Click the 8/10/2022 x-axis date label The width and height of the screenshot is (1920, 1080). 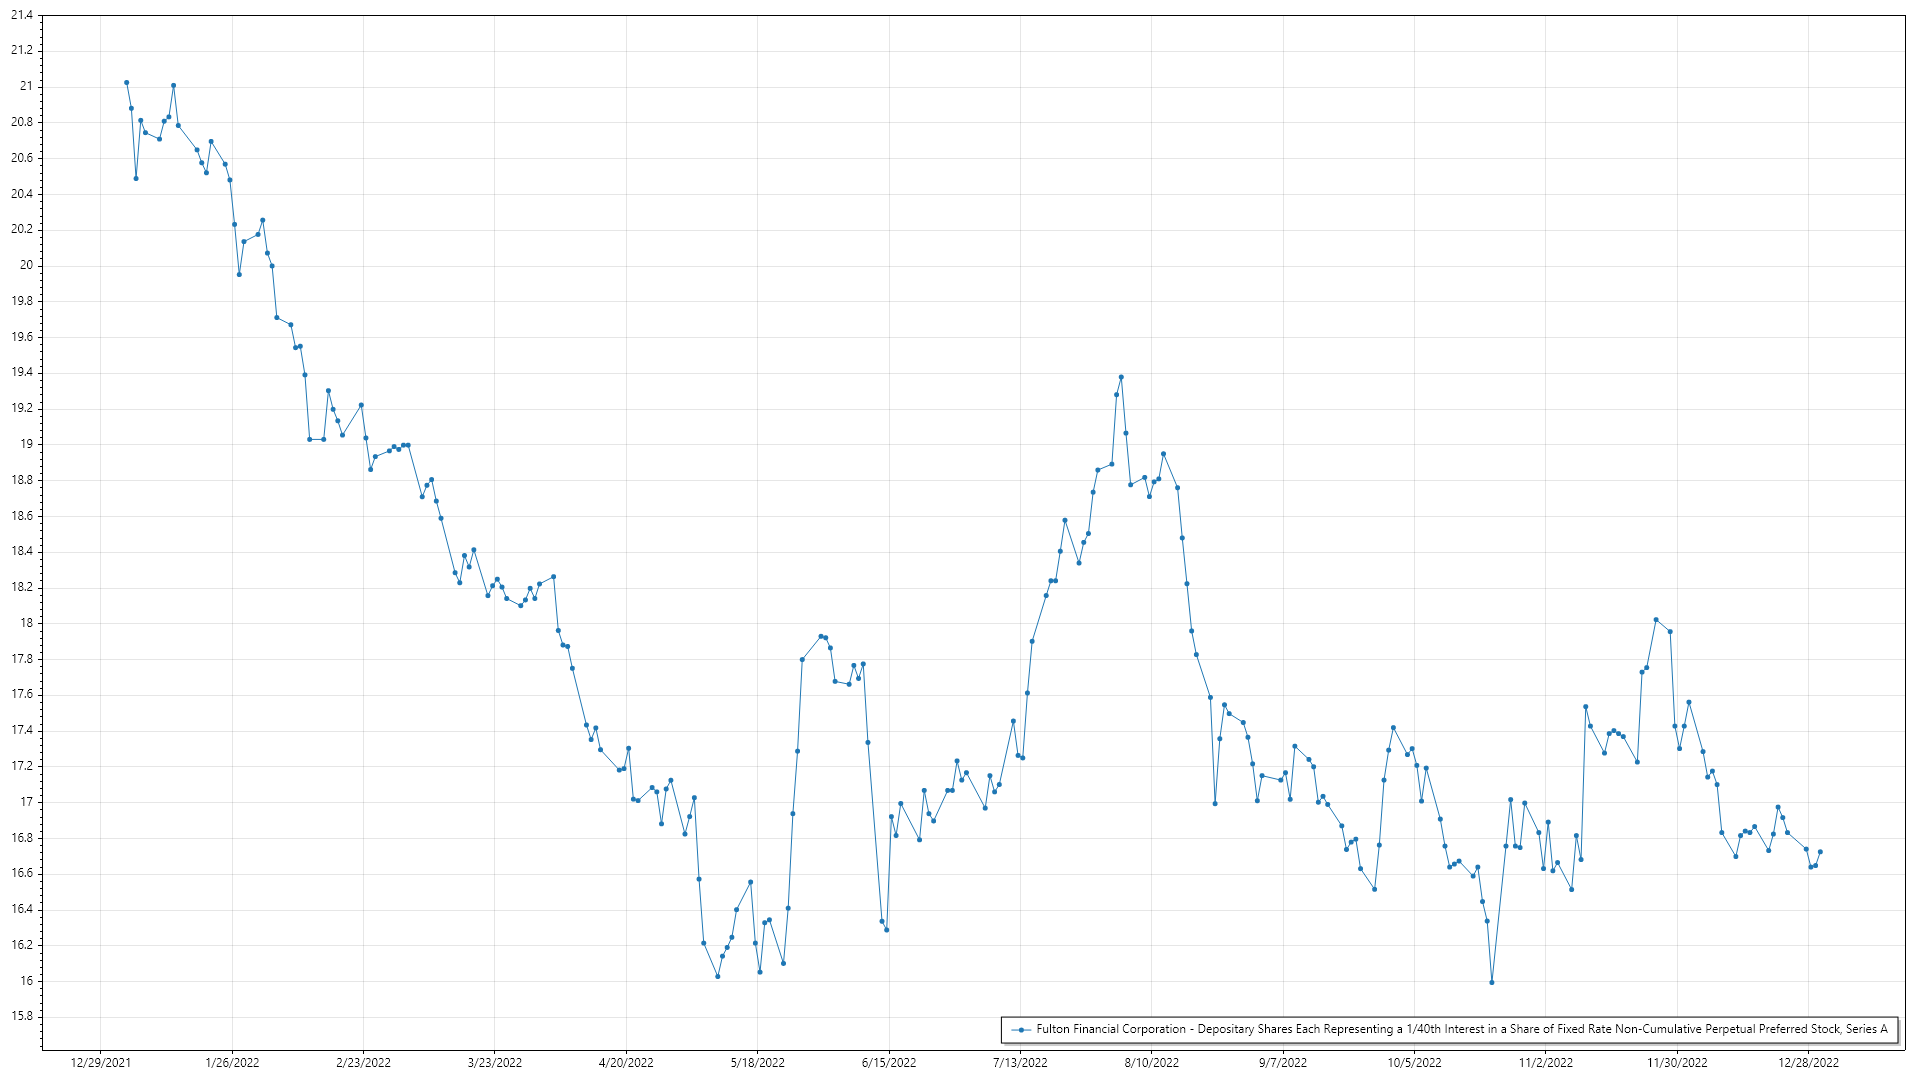click(1151, 1062)
